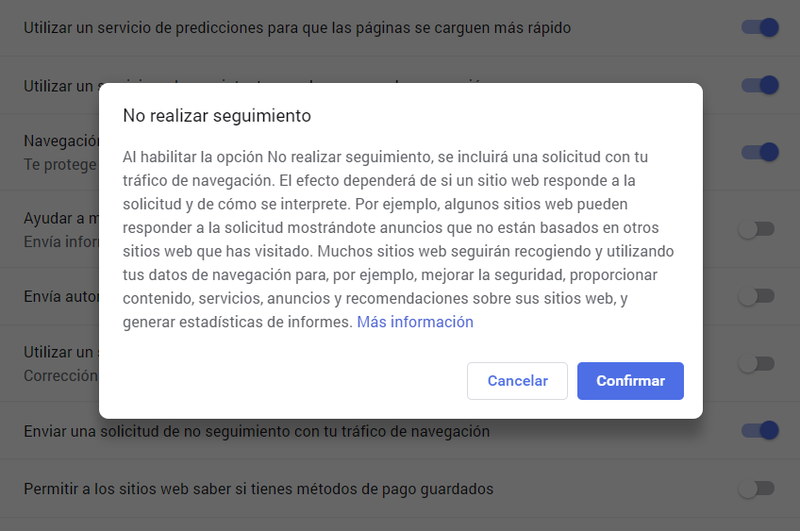Click the Confirmar button in the dialog
Viewport: 800px width, 531px height.
click(x=630, y=381)
